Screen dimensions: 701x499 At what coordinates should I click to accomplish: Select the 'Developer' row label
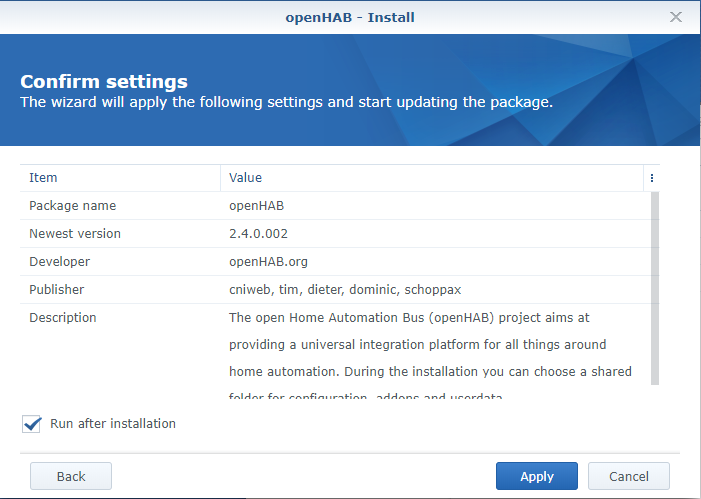pyautogui.click(x=59, y=262)
